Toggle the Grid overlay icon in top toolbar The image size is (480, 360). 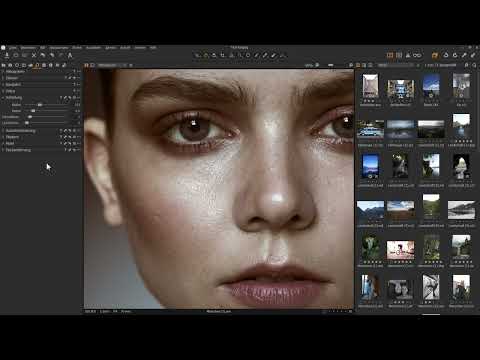[399, 55]
